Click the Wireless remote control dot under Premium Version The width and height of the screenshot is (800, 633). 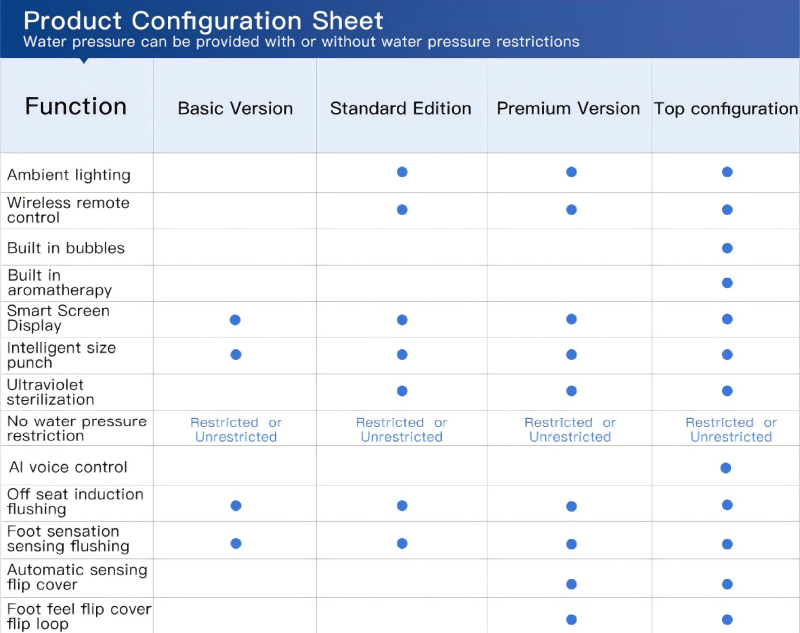tap(571, 210)
